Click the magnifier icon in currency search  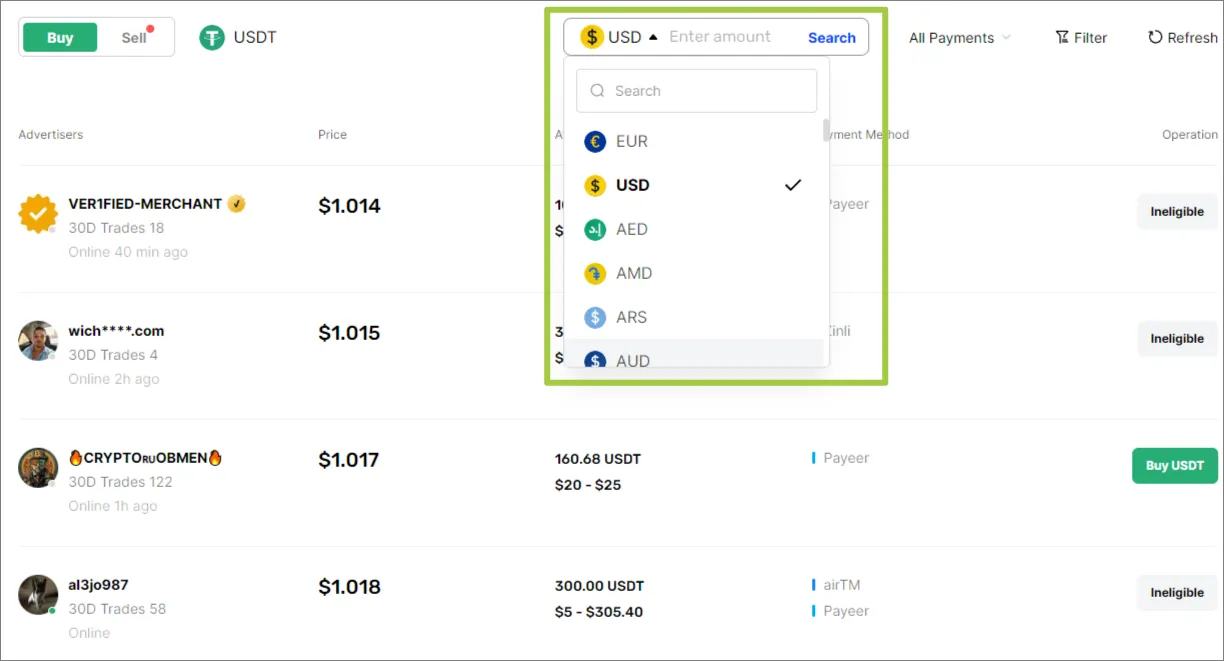[597, 90]
